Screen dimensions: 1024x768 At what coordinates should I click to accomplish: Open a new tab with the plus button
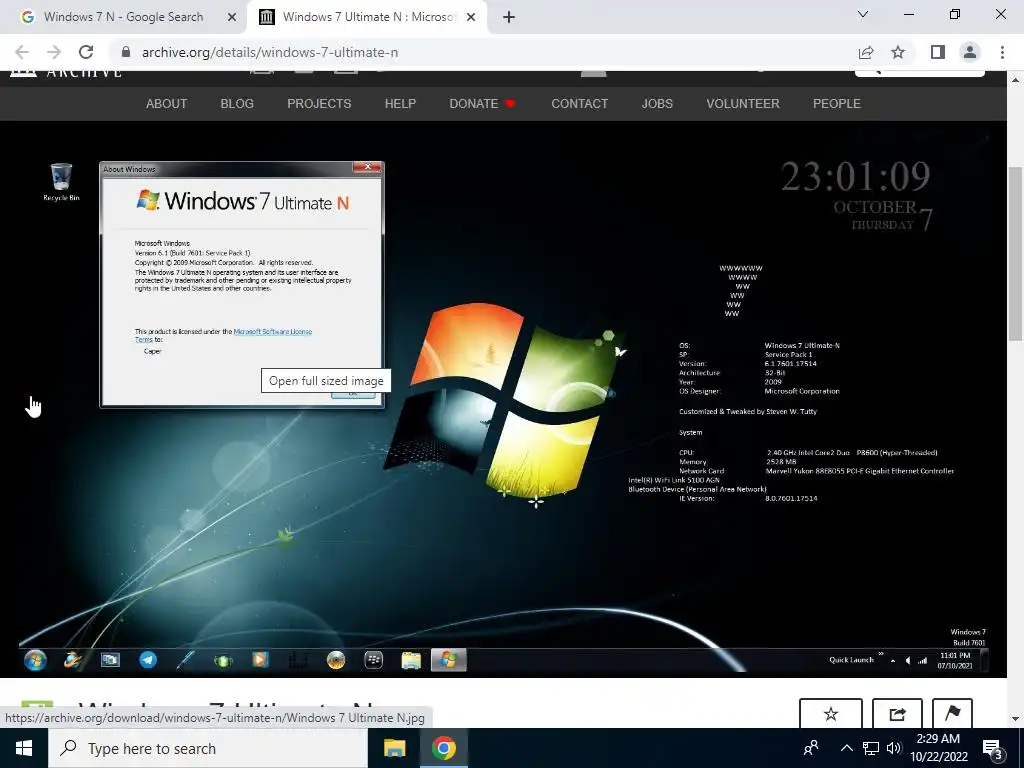pyautogui.click(x=509, y=17)
